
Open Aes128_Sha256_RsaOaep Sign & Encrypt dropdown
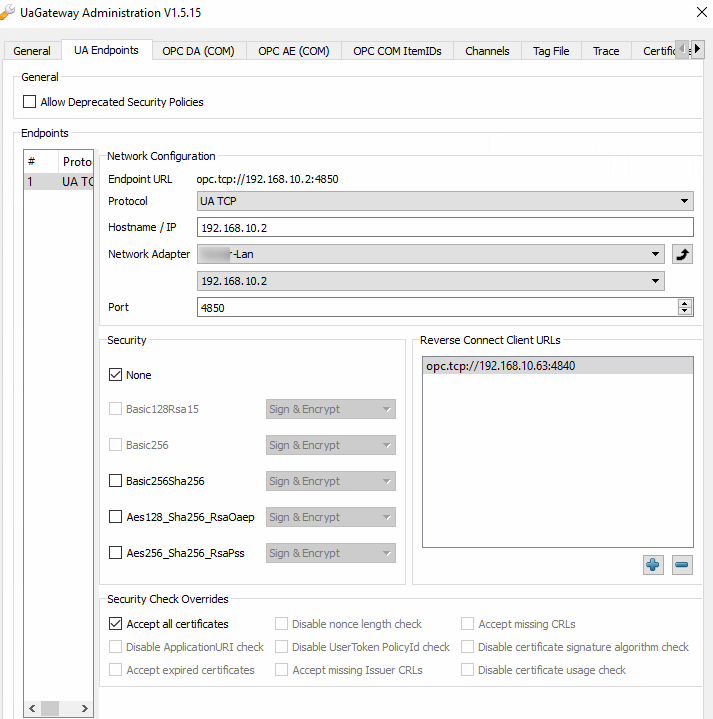(331, 517)
